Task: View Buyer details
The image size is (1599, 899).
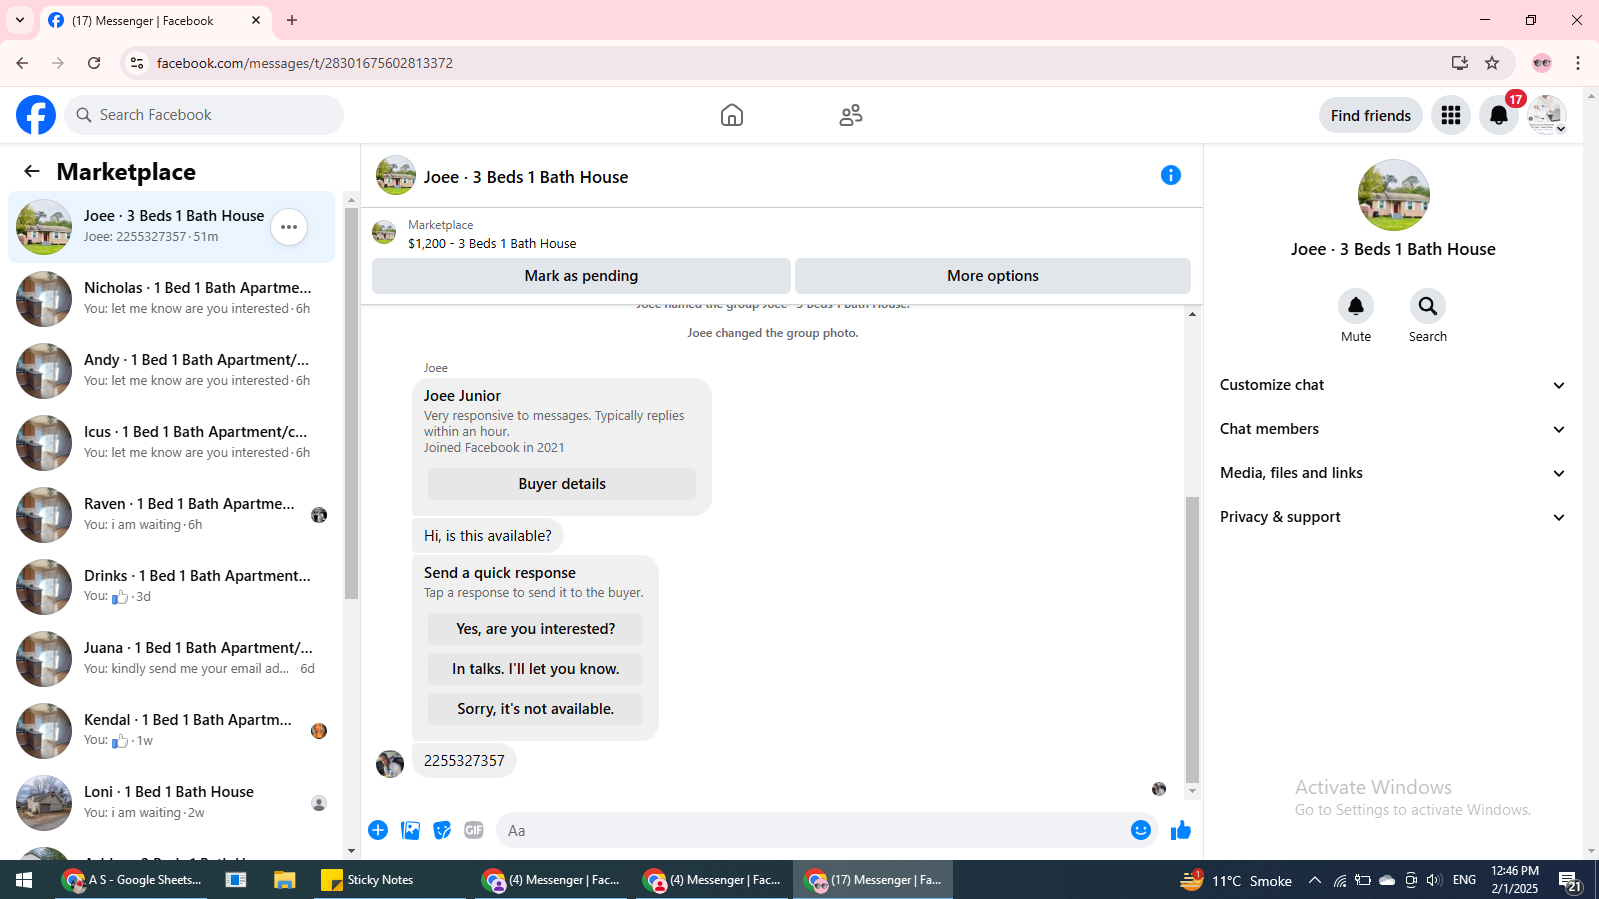Action: (x=562, y=484)
